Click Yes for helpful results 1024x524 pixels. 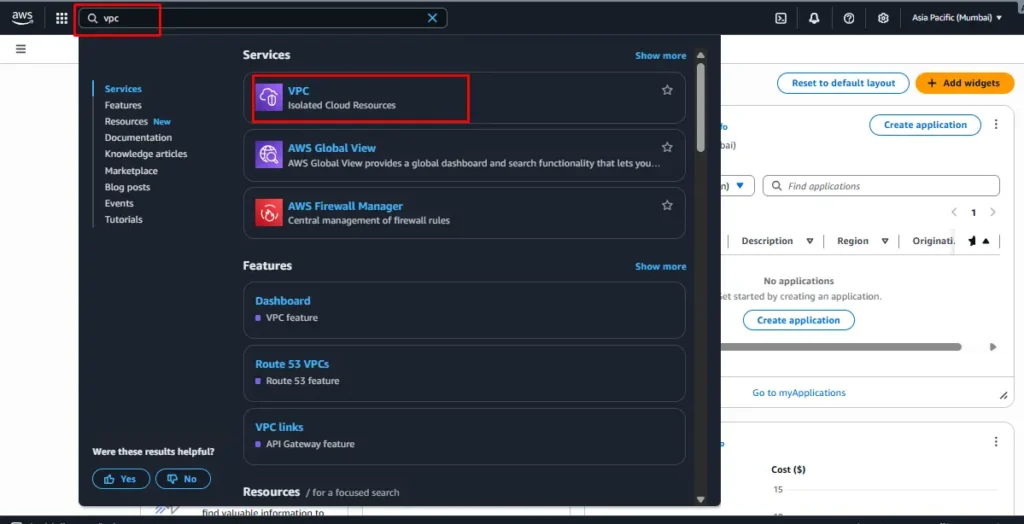pyautogui.click(x=121, y=479)
